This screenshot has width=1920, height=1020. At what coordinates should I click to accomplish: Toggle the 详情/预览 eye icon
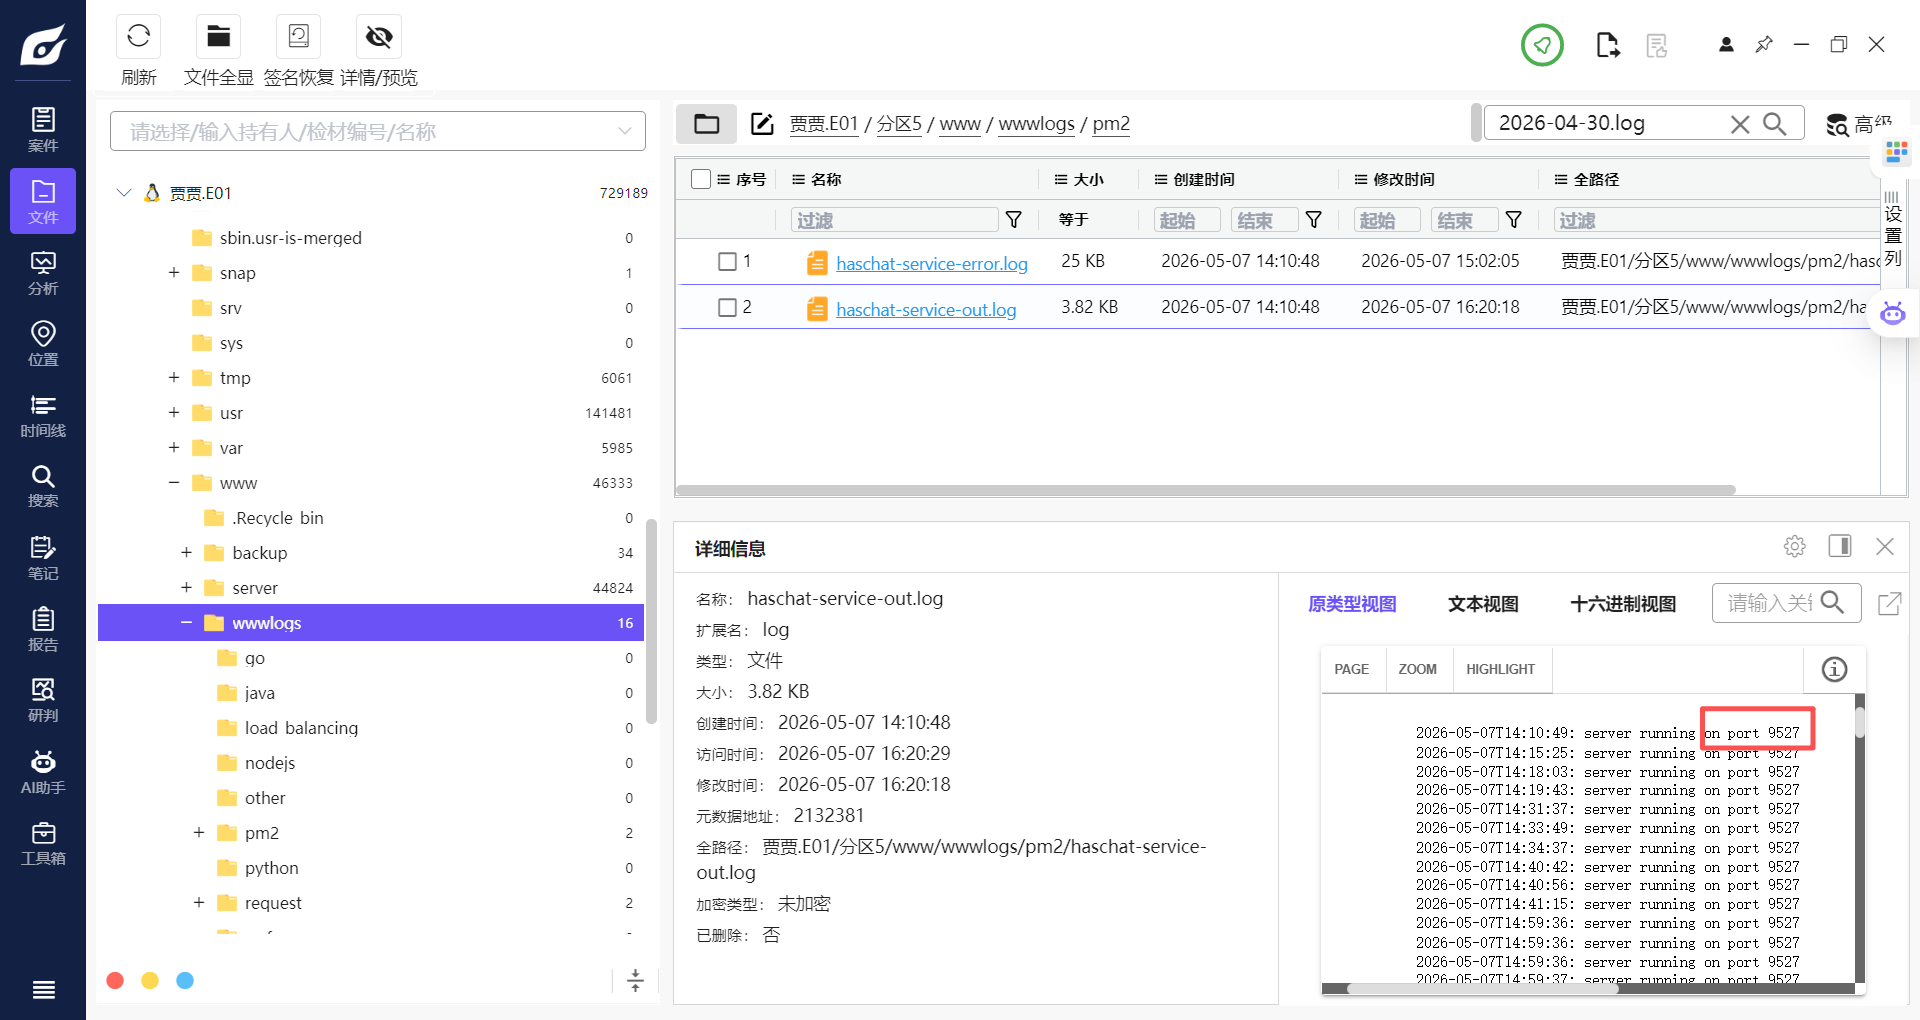click(379, 37)
